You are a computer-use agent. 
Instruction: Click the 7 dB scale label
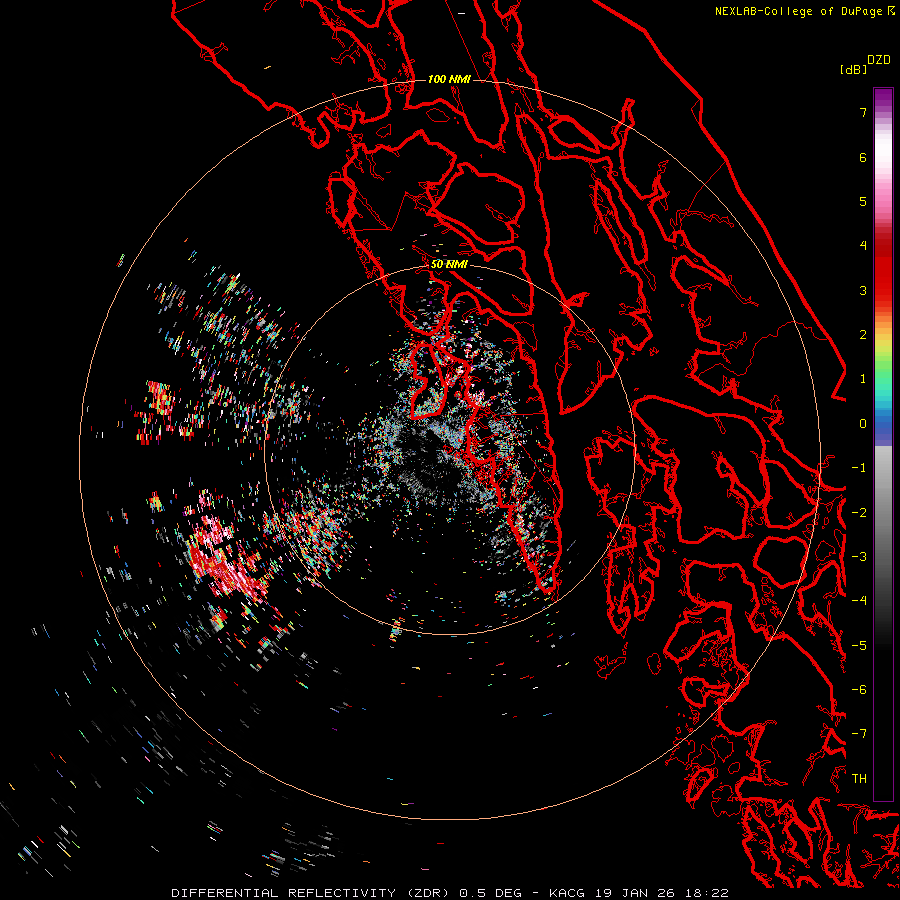[863, 112]
